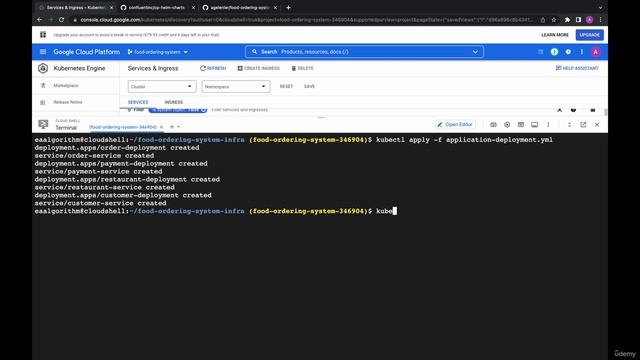The image size is (640, 360).
Task: Click 'deployment.apps/order-deployment created' output line
Action: click(x=117, y=148)
